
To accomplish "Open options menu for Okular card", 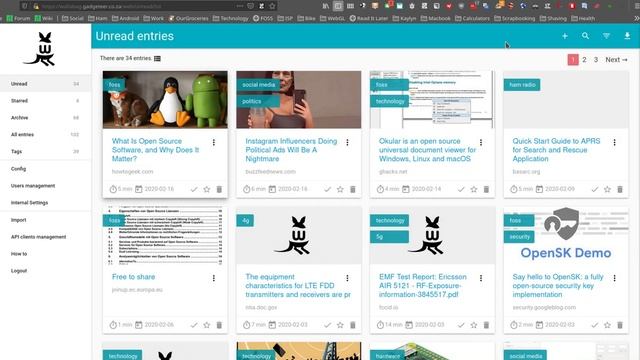I will click(481, 142).
